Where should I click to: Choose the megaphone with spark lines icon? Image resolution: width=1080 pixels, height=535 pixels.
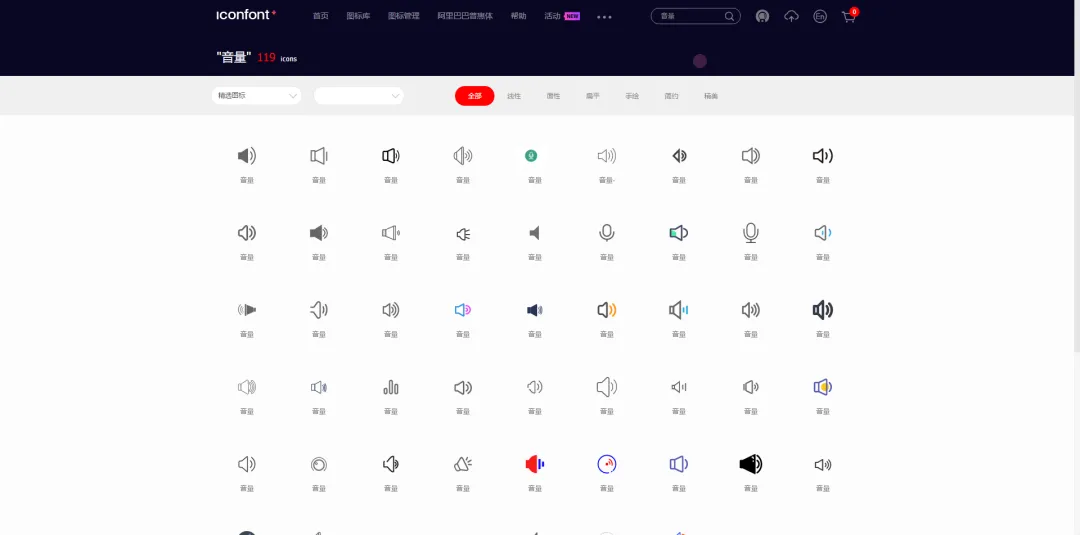[x=463, y=464]
